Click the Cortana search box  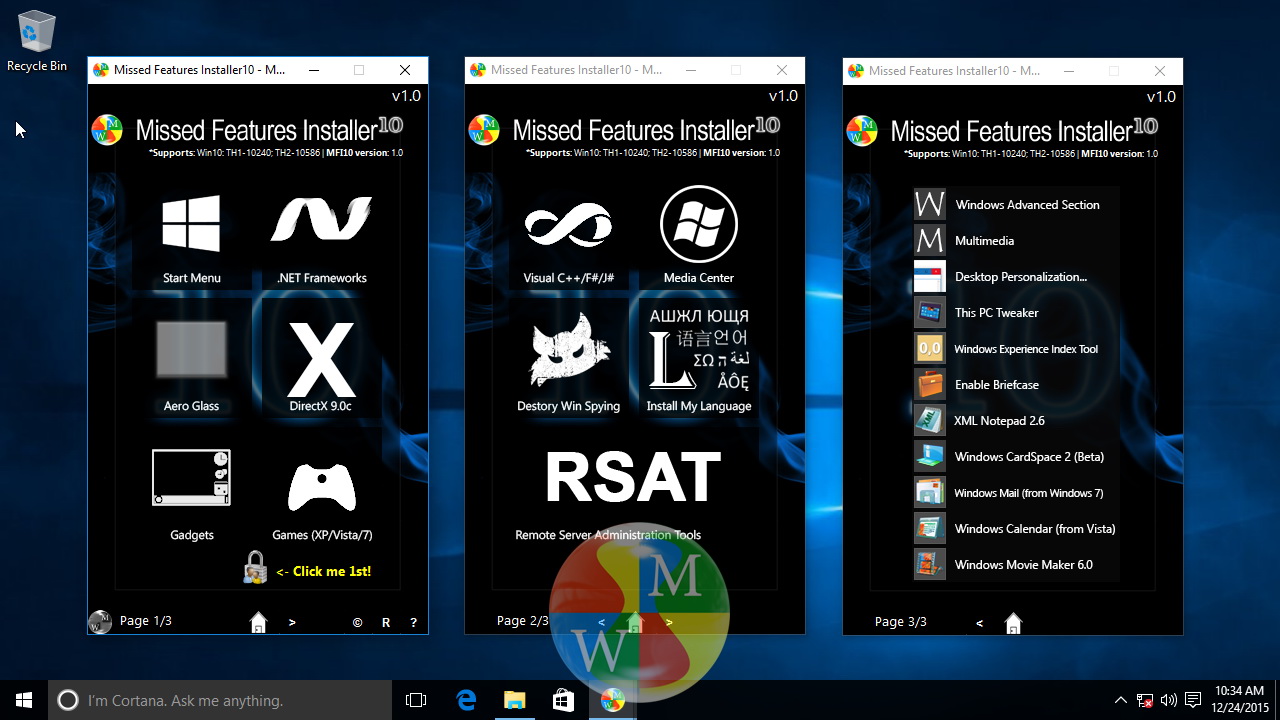coord(220,700)
